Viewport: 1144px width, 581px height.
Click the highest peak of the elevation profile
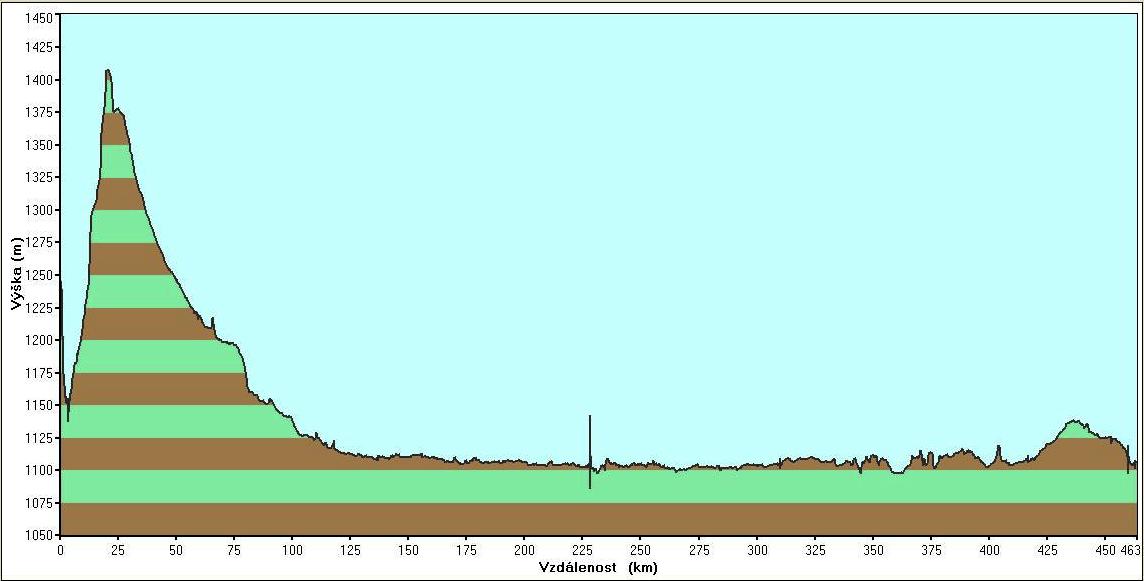[x=108, y=71]
